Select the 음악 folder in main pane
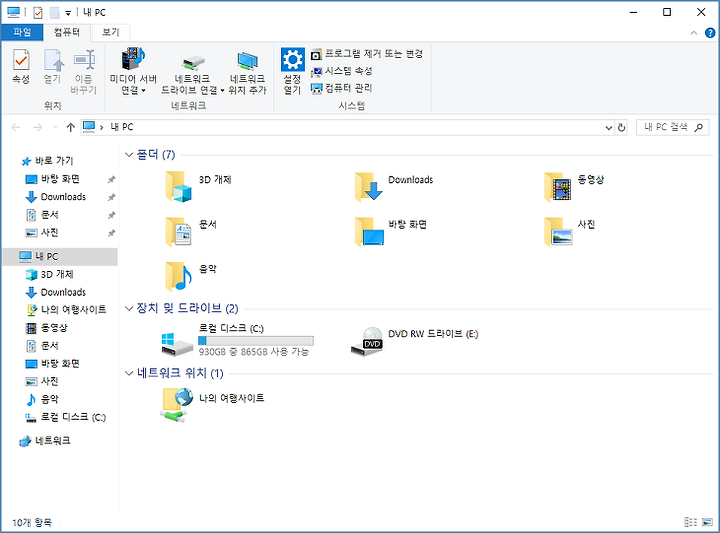The width and height of the screenshot is (720, 533). 191,276
